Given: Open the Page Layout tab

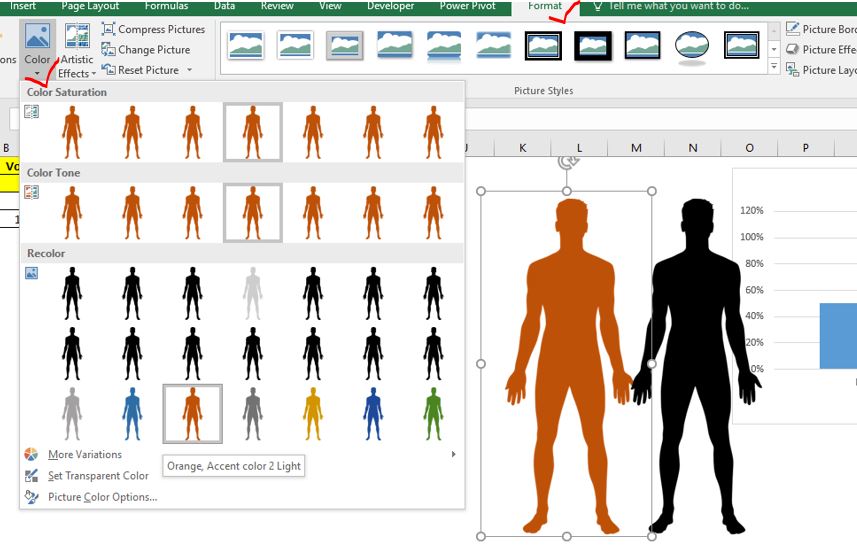Looking at the screenshot, I should (x=90, y=6).
